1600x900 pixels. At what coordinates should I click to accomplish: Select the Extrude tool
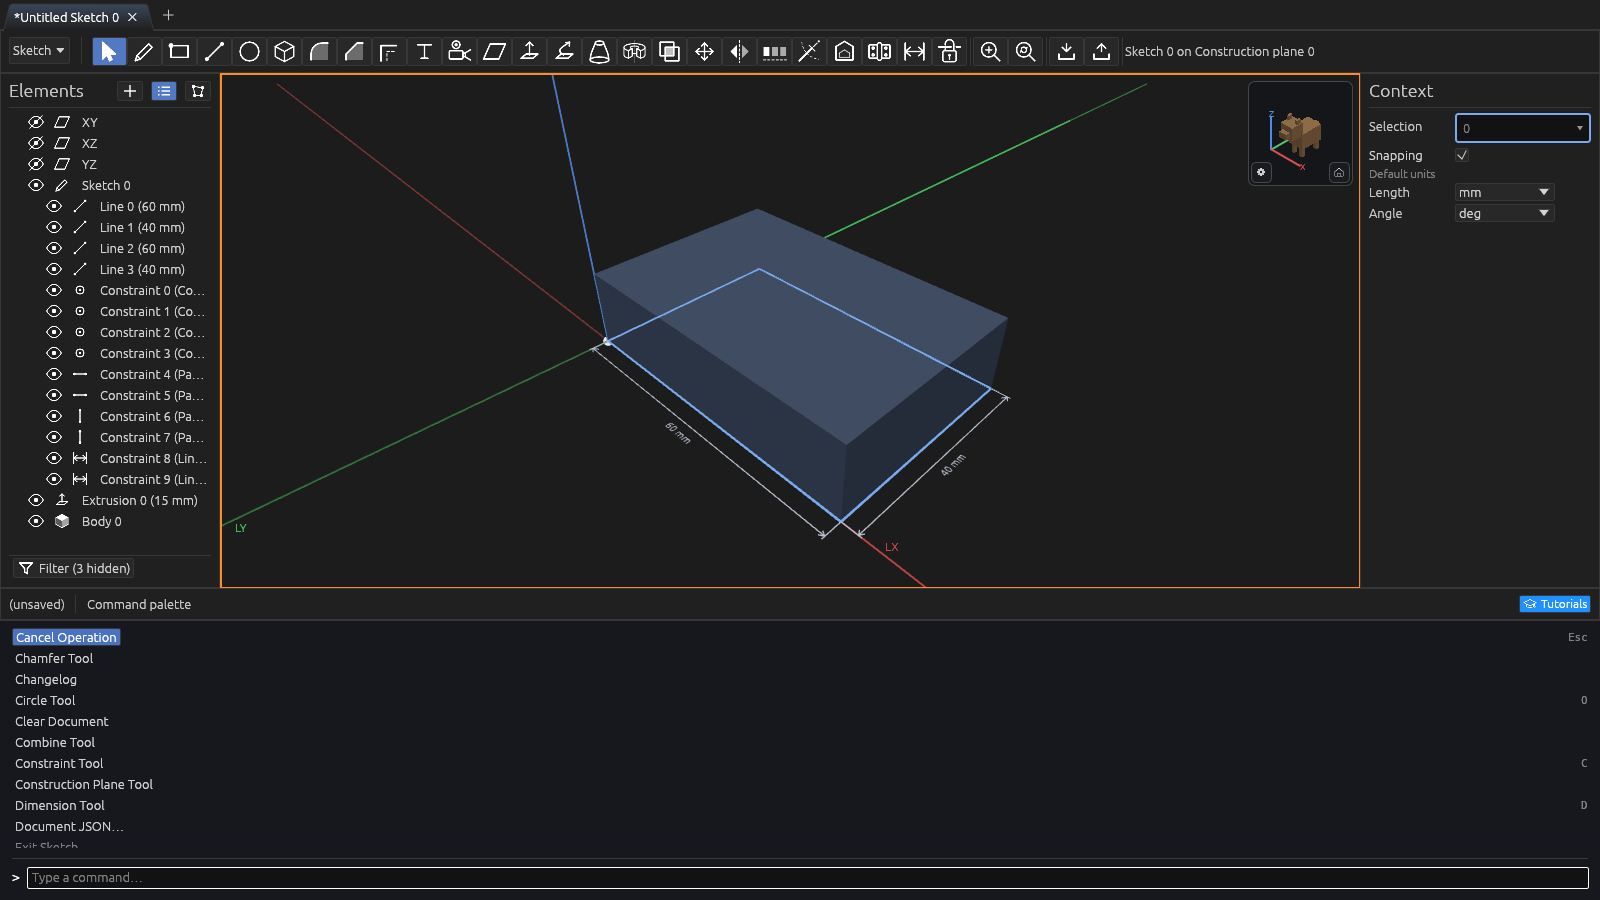point(529,51)
